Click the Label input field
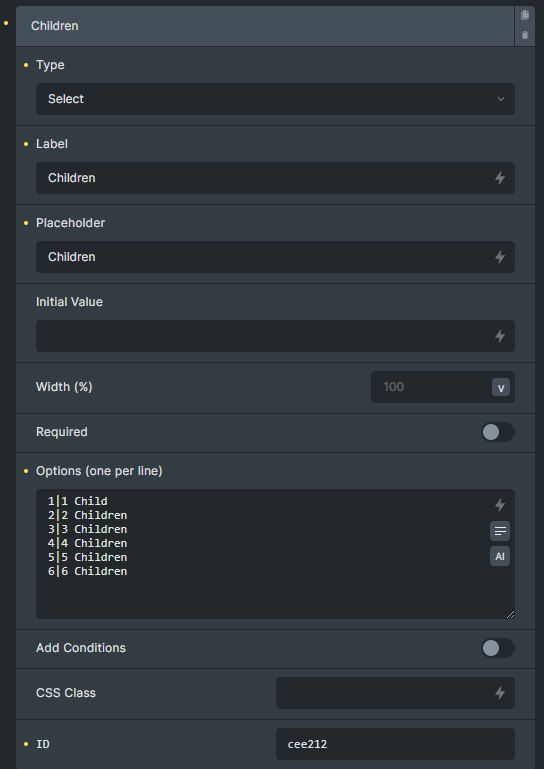 click(x=275, y=178)
